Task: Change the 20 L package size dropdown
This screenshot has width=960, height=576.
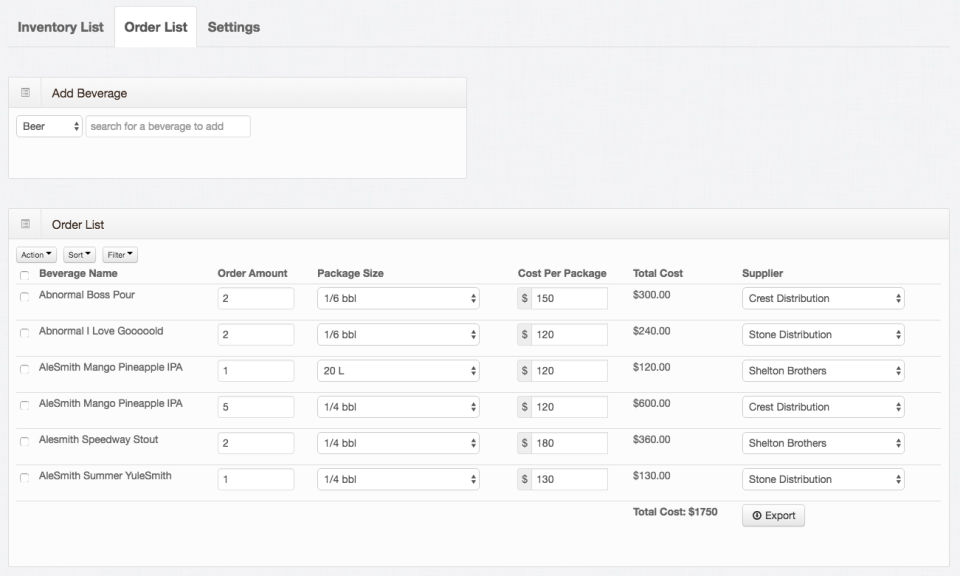Action: point(398,371)
